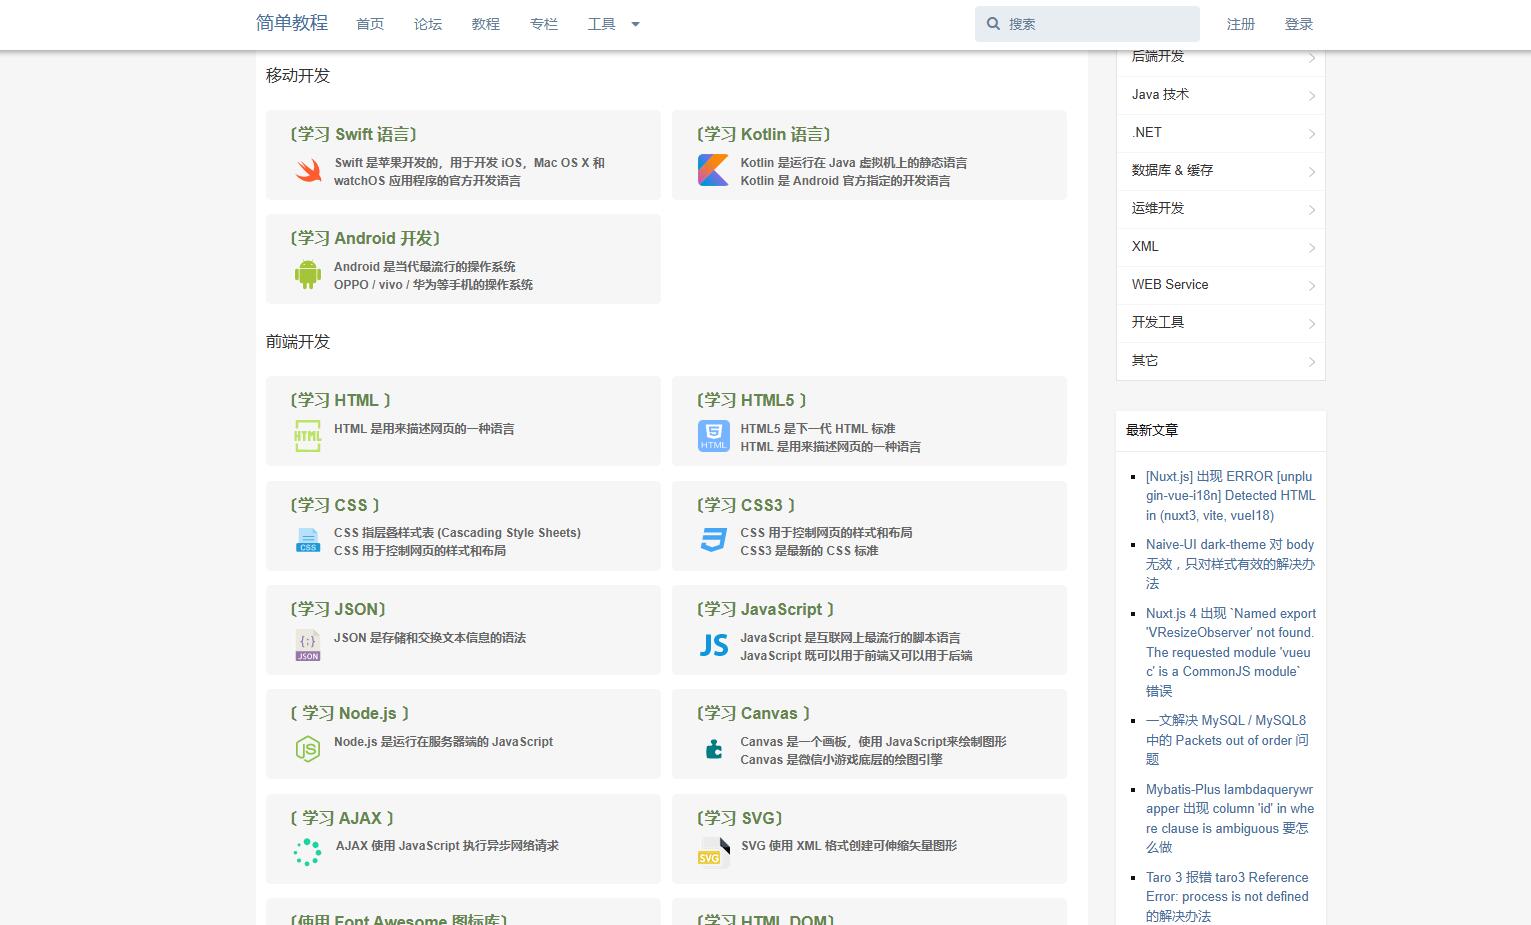
Task: Click the 简单教程 site logo
Action: click(x=292, y=23)
